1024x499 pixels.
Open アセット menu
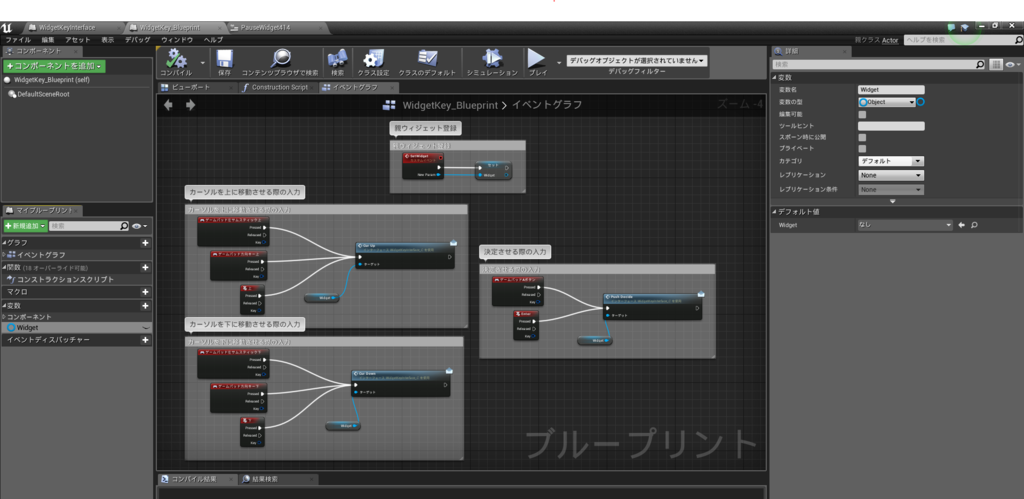point(78,40)
